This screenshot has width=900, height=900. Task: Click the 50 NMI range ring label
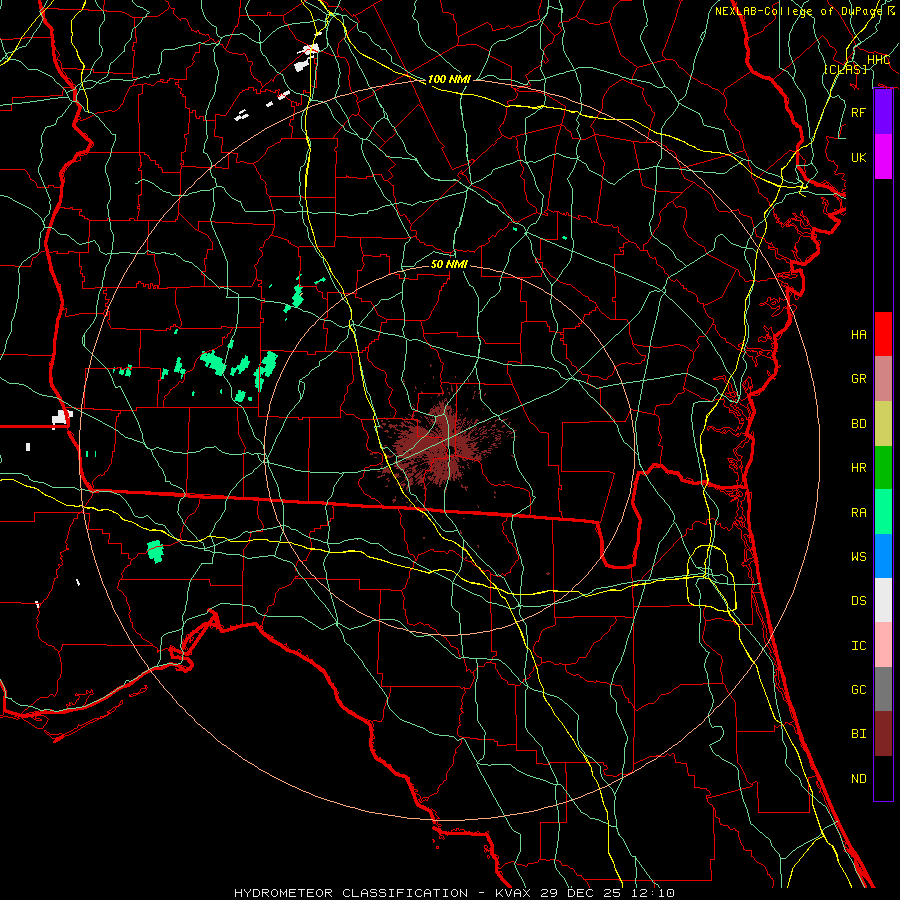tap(449, 264)
